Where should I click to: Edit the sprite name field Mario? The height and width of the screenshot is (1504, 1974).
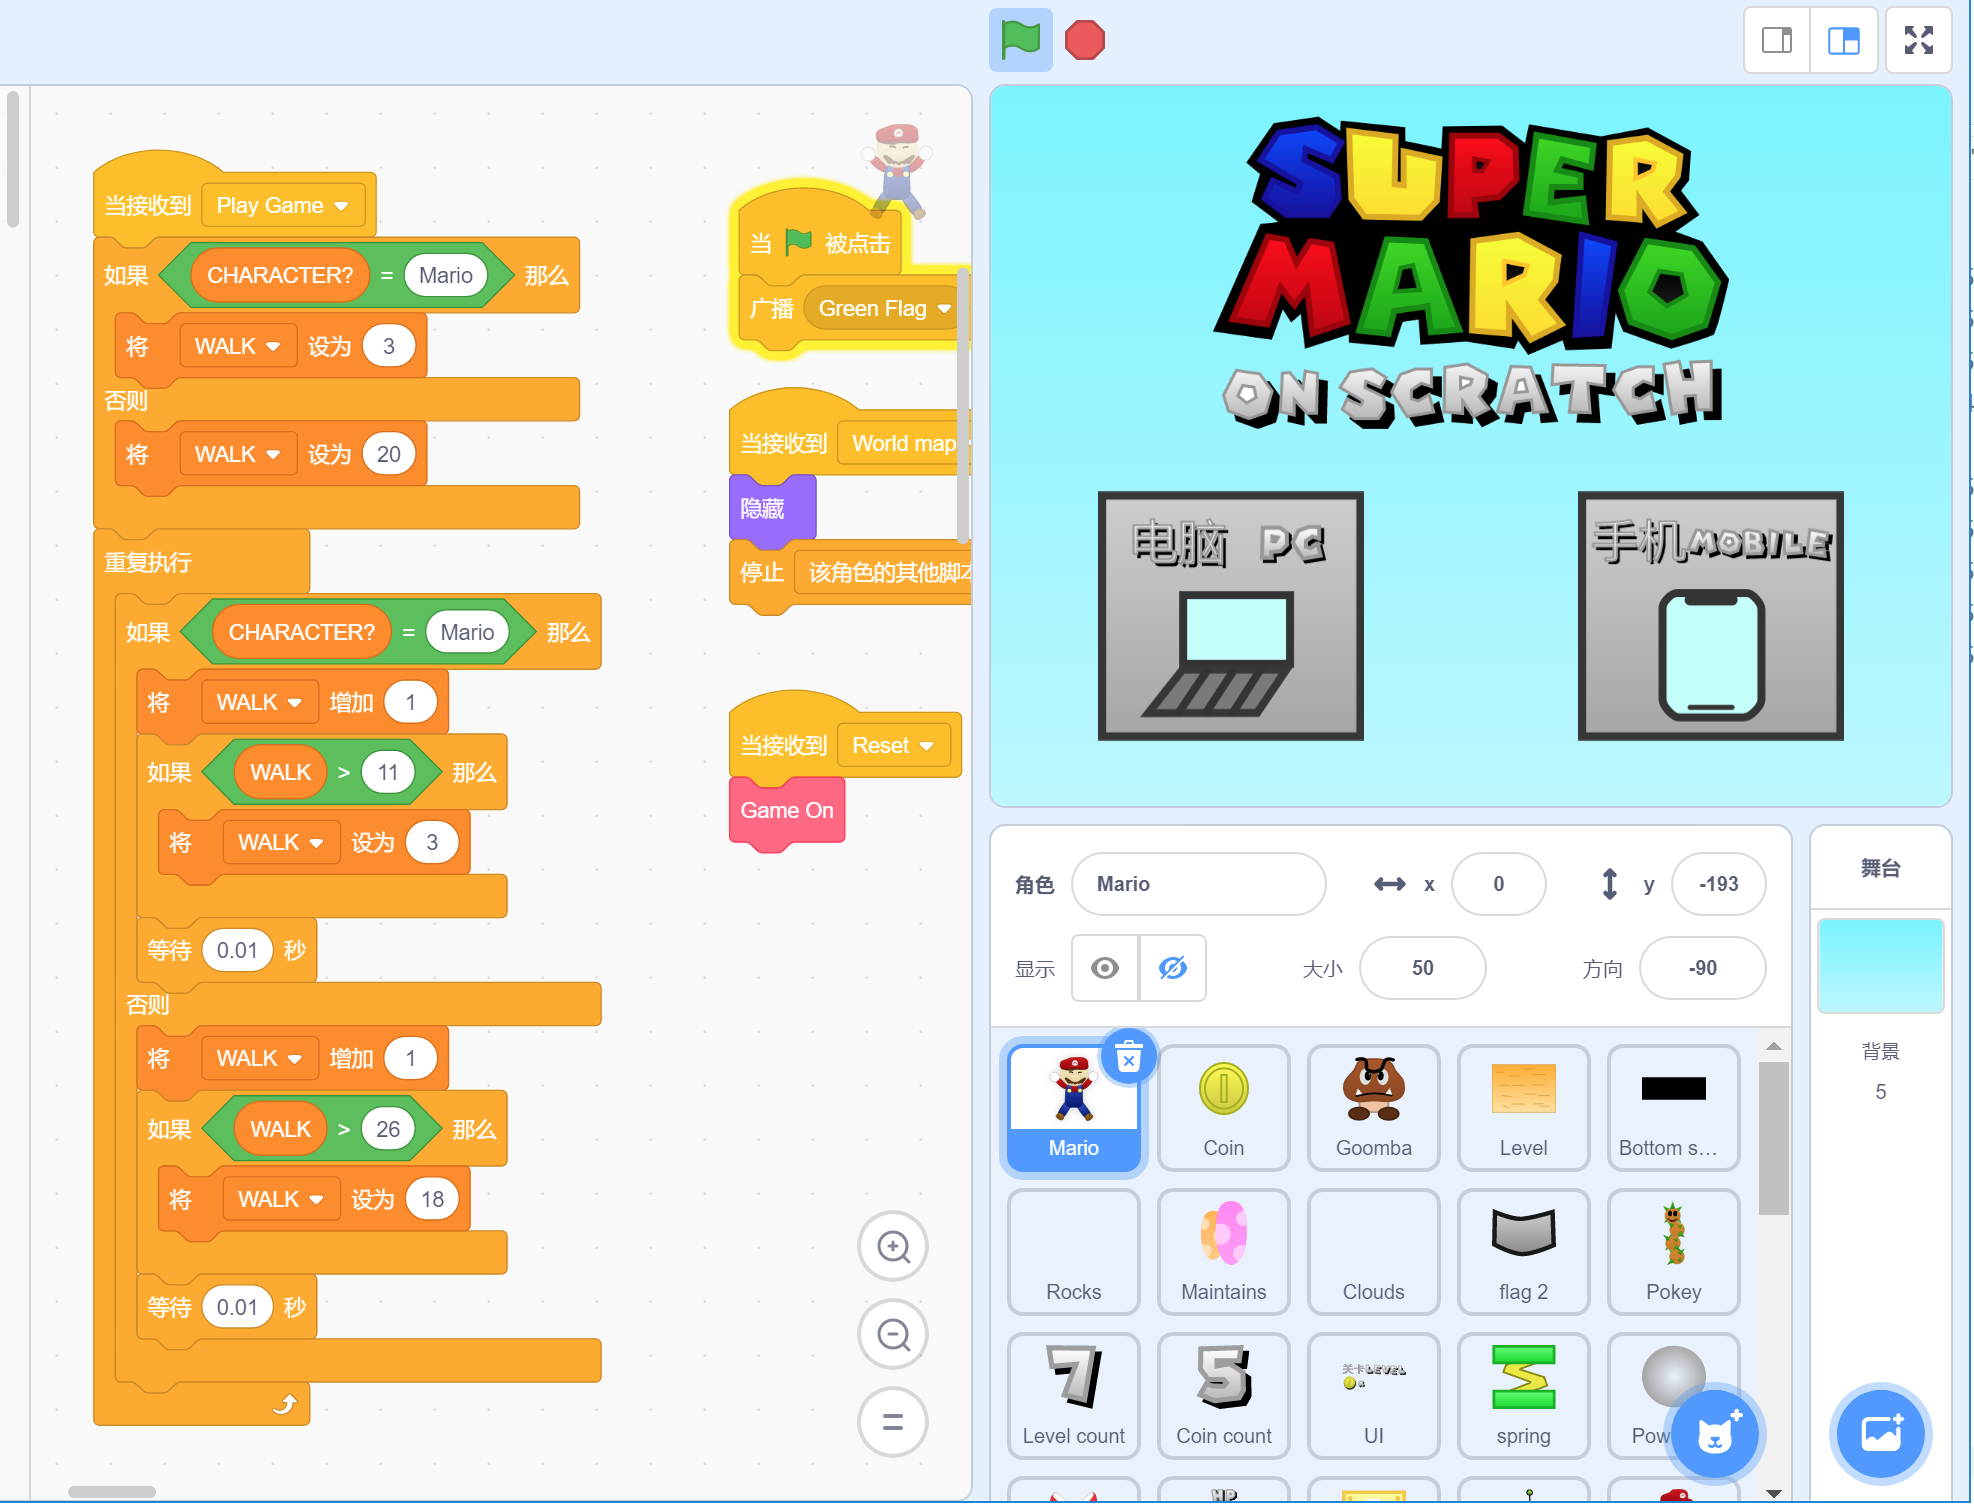tap(1198, 884)
